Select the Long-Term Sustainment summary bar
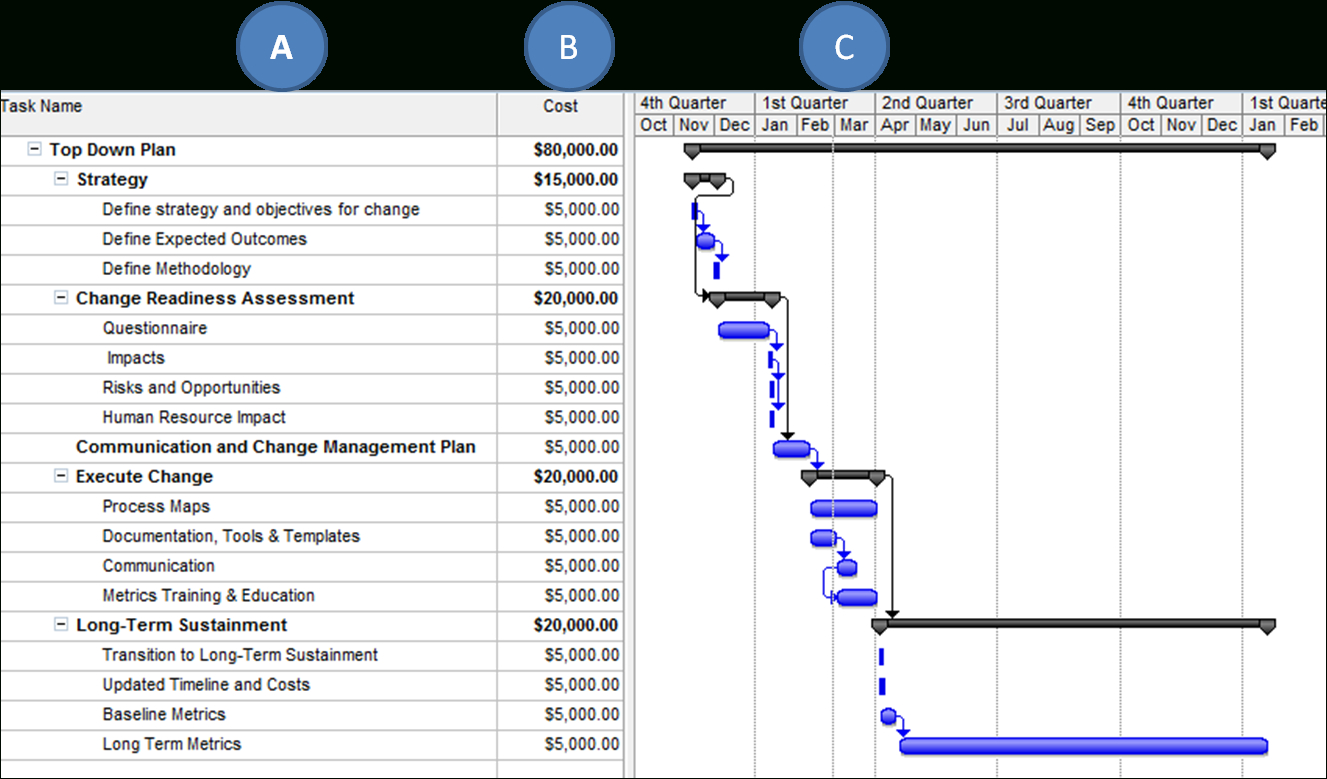This screenshot has height=779, width=1327. coord(1074,625)
